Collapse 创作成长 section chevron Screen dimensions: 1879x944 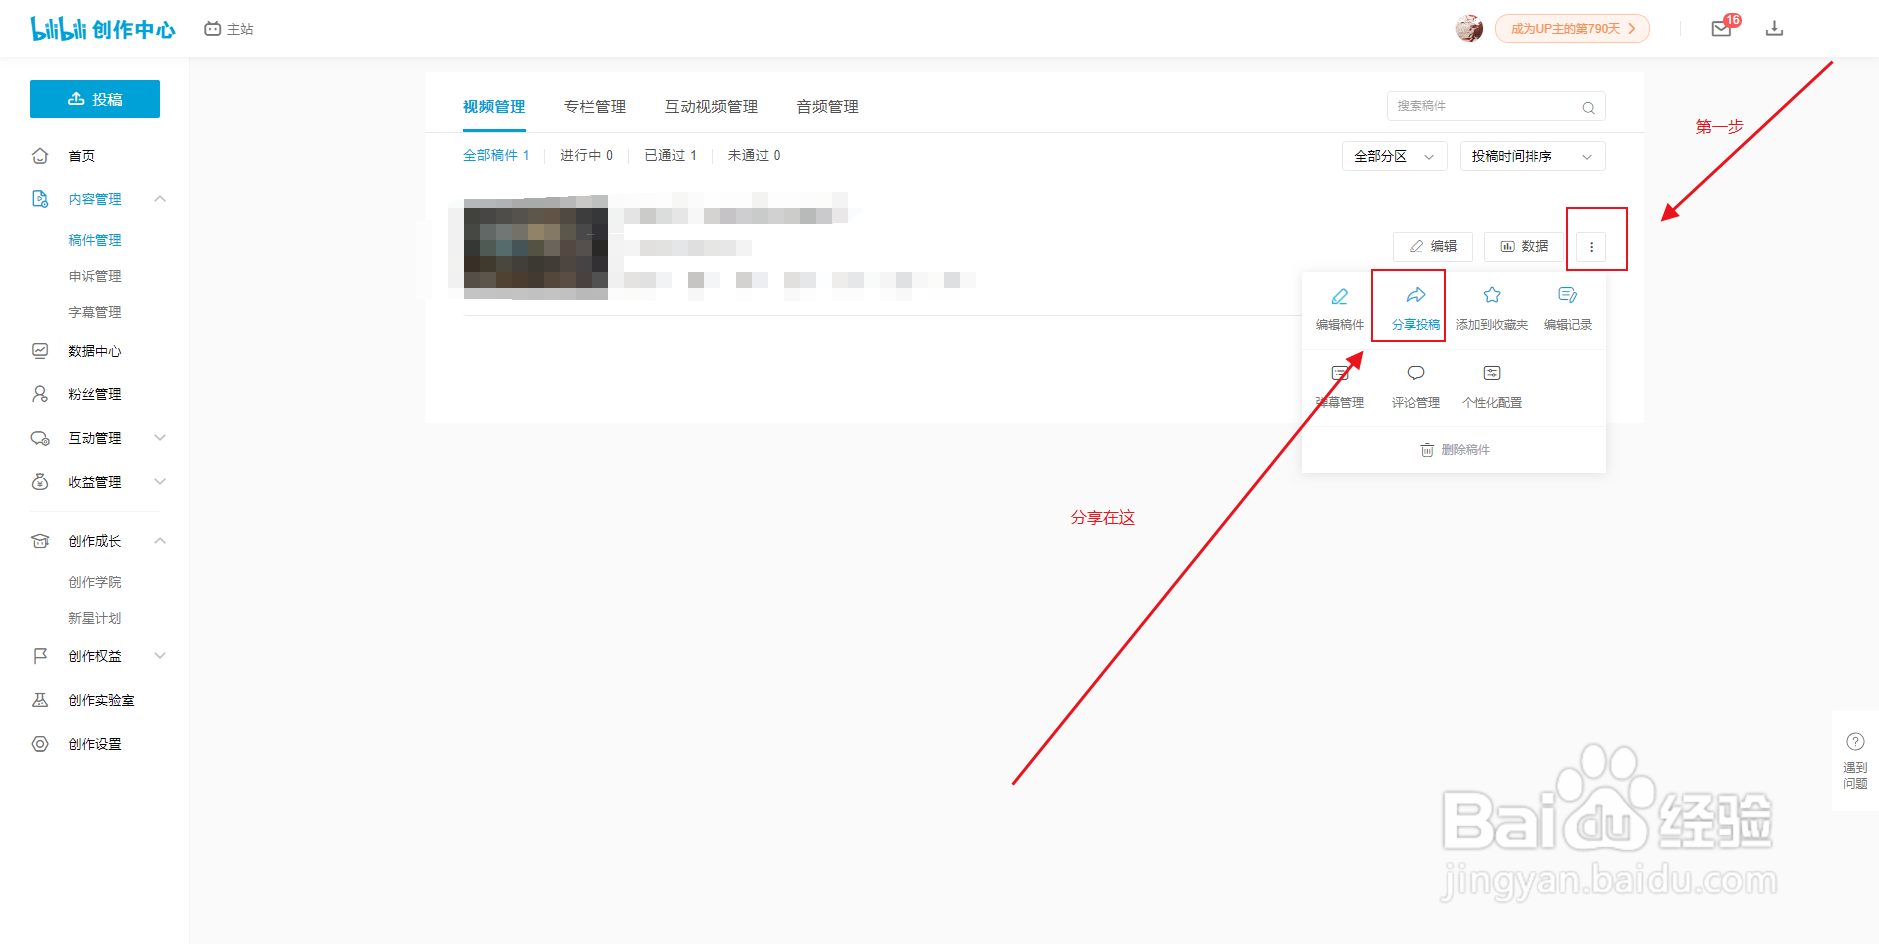coord(160,541)
